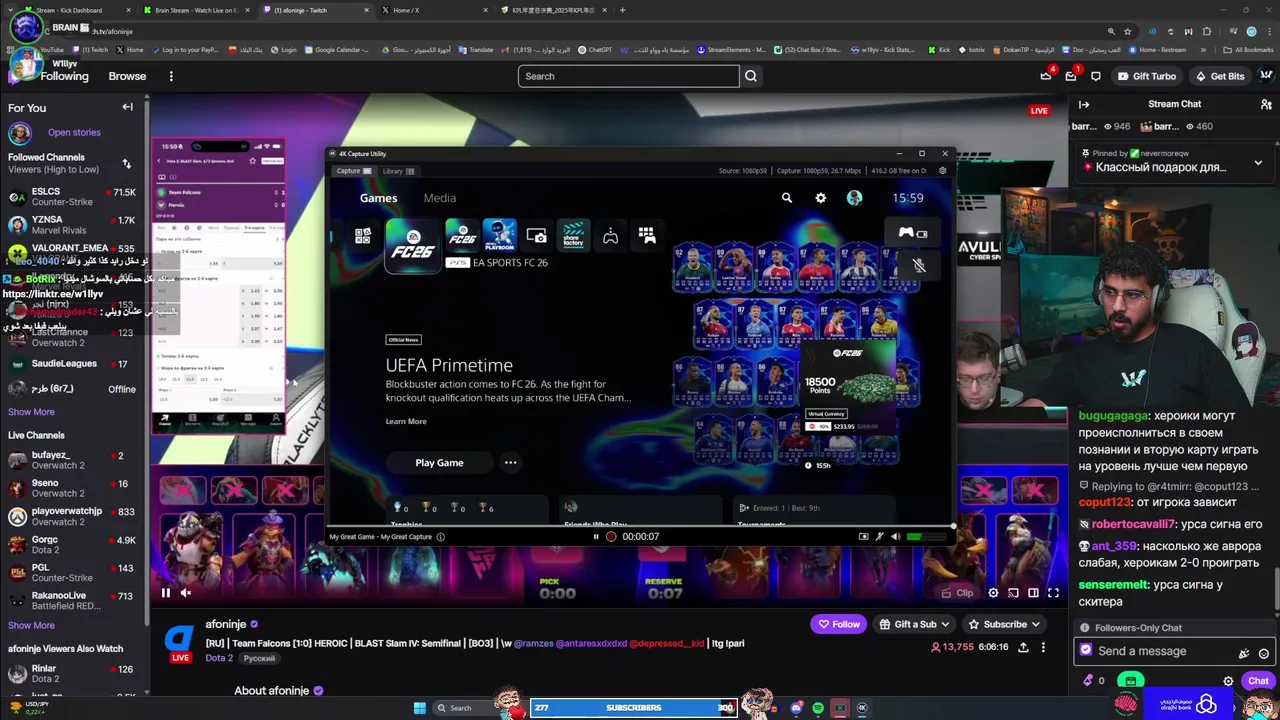Switch to Media on the PlayStation home
The image size is (1280, 720).
[x=439, y=198]
